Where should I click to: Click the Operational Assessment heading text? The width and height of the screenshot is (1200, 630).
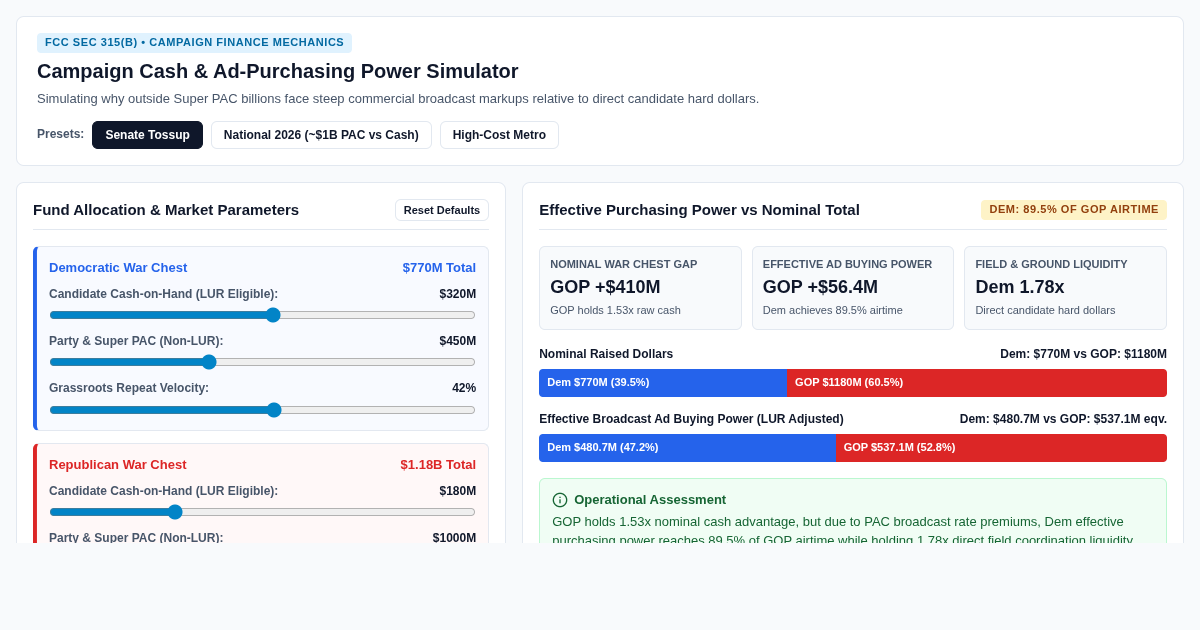[x=650, y=500]
